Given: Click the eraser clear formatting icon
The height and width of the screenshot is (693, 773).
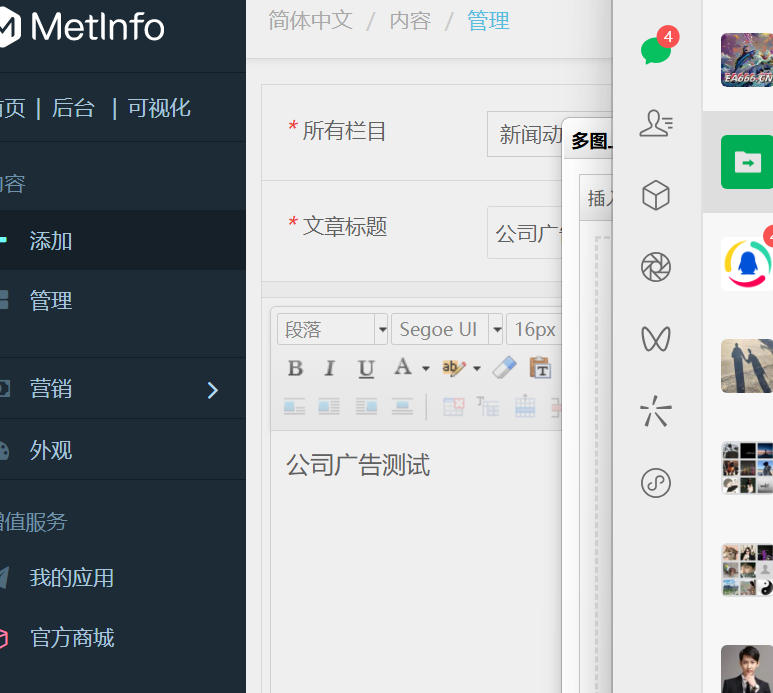Looking at the screenshot, I should coord(505,368).
